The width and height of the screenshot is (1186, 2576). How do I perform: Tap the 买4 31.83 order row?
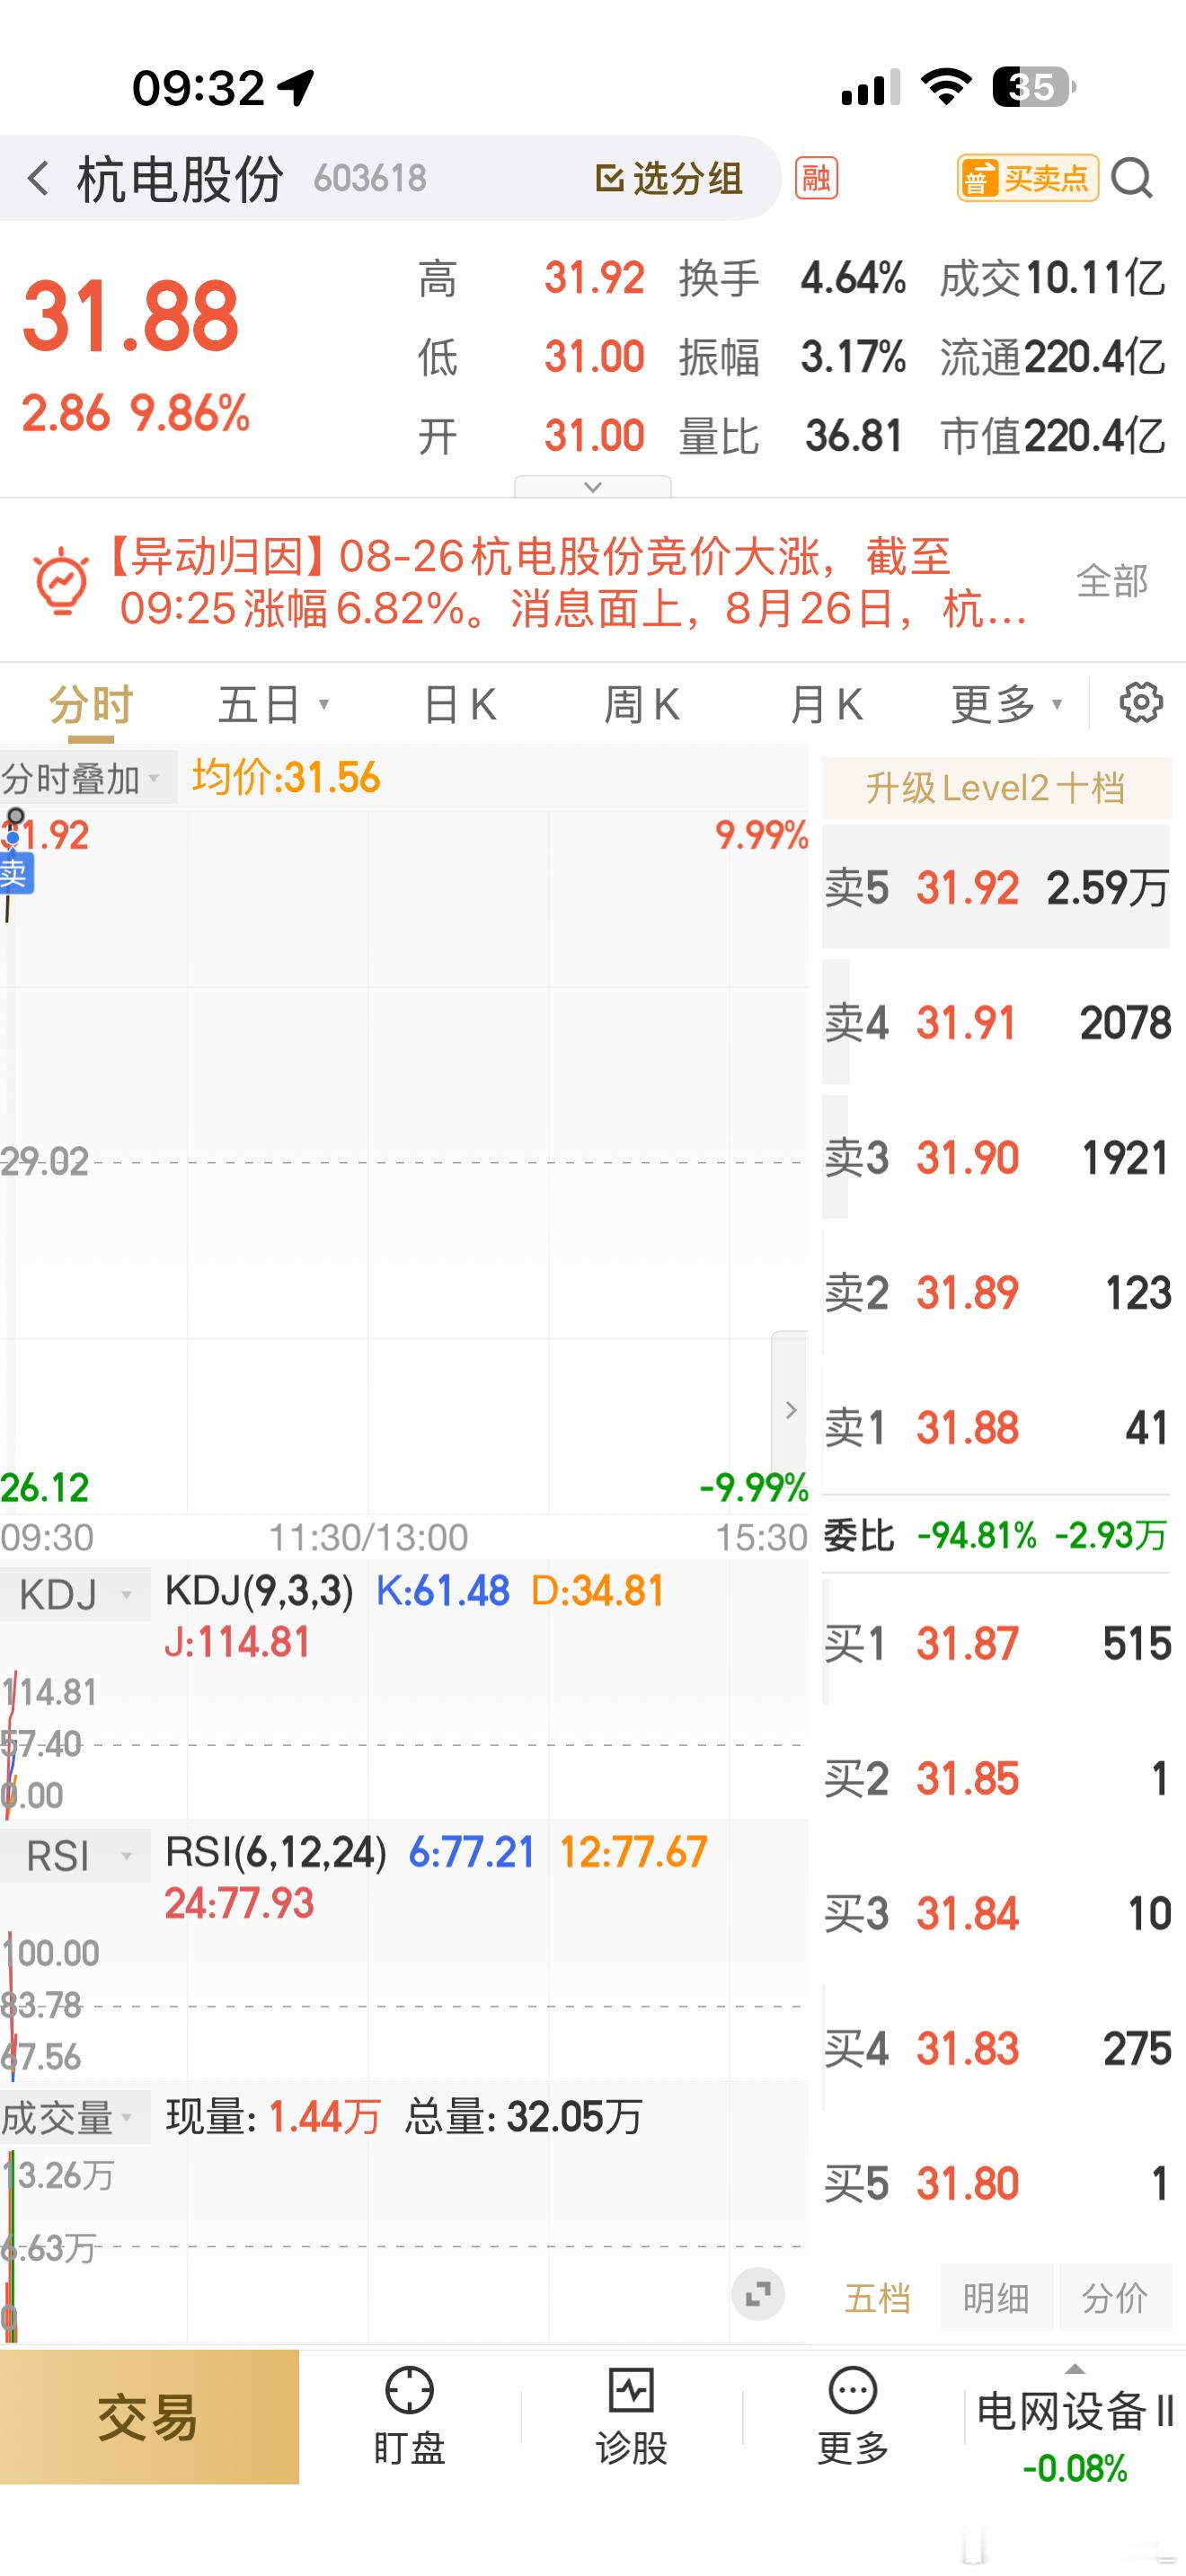tap(996, 2048)
